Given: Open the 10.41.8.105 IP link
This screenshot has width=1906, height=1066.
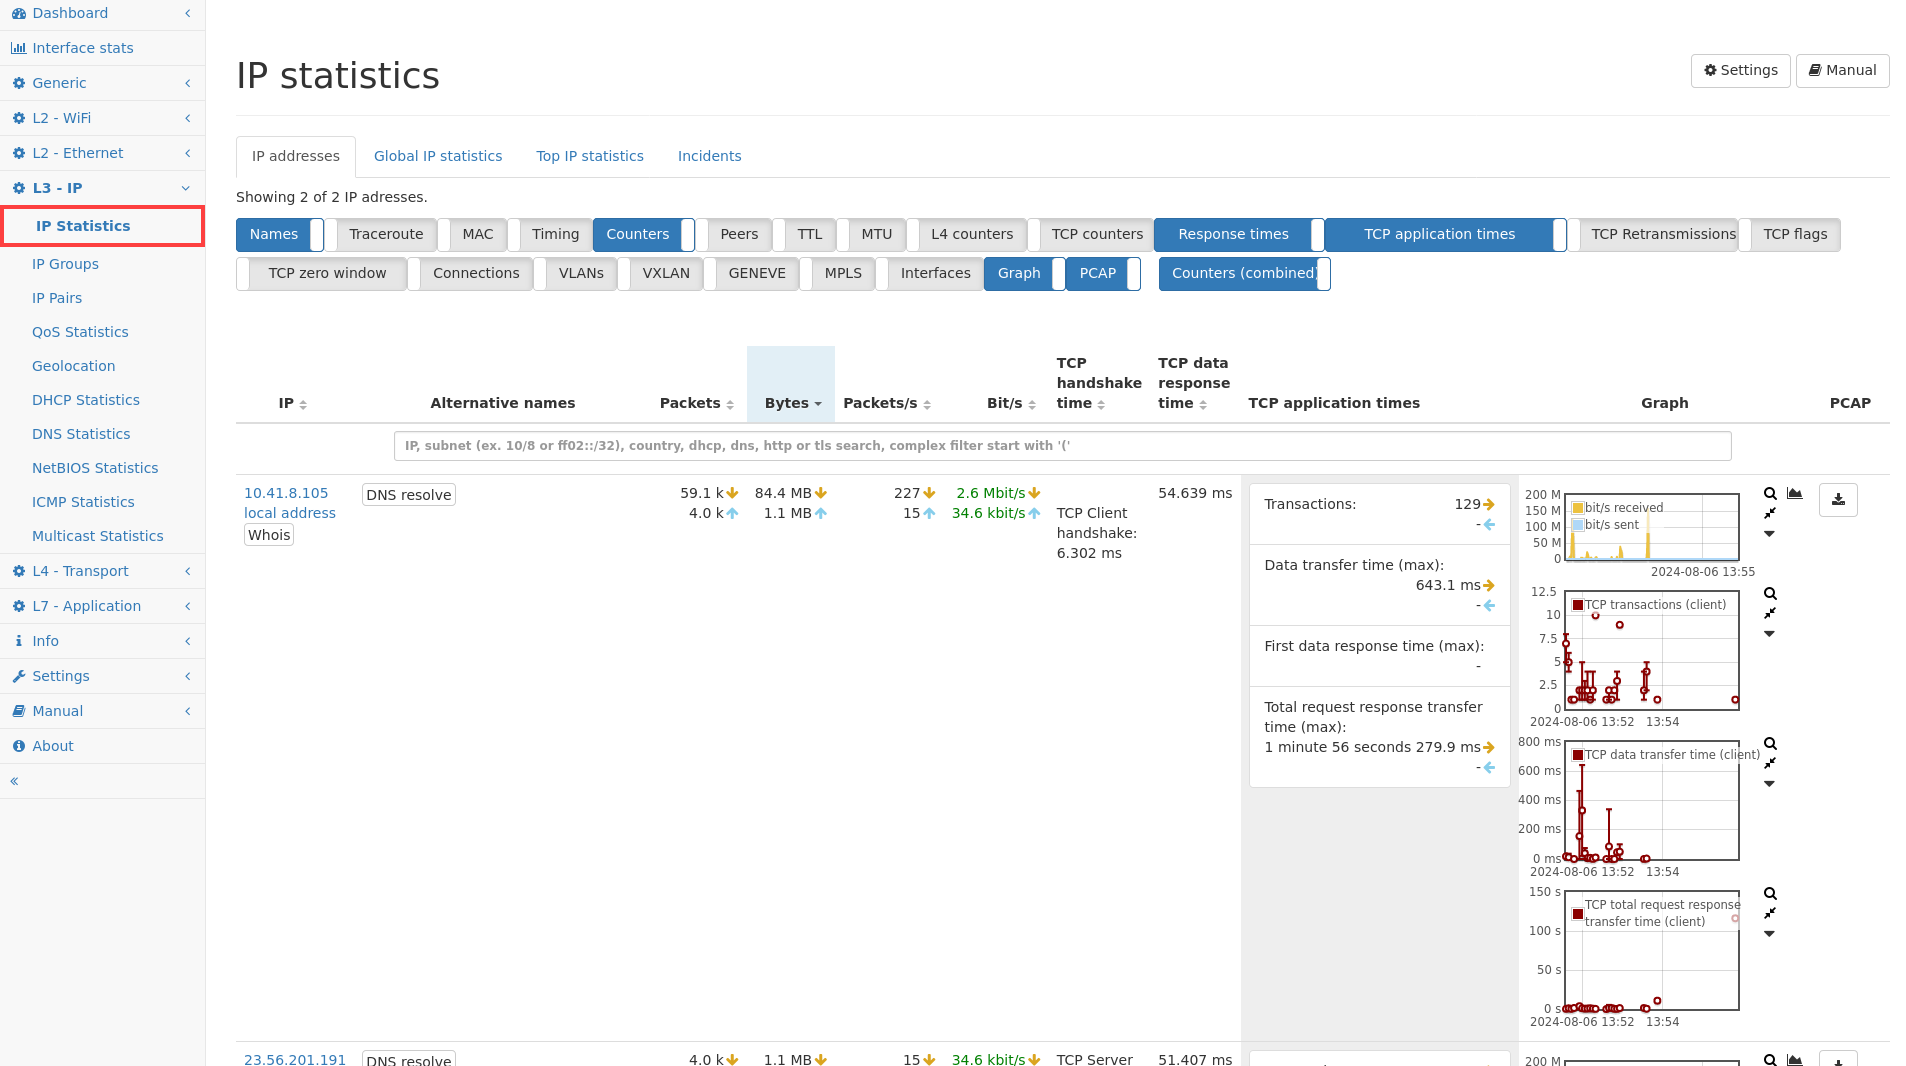Looking at the screenshot, I should [x=286, y=493].
